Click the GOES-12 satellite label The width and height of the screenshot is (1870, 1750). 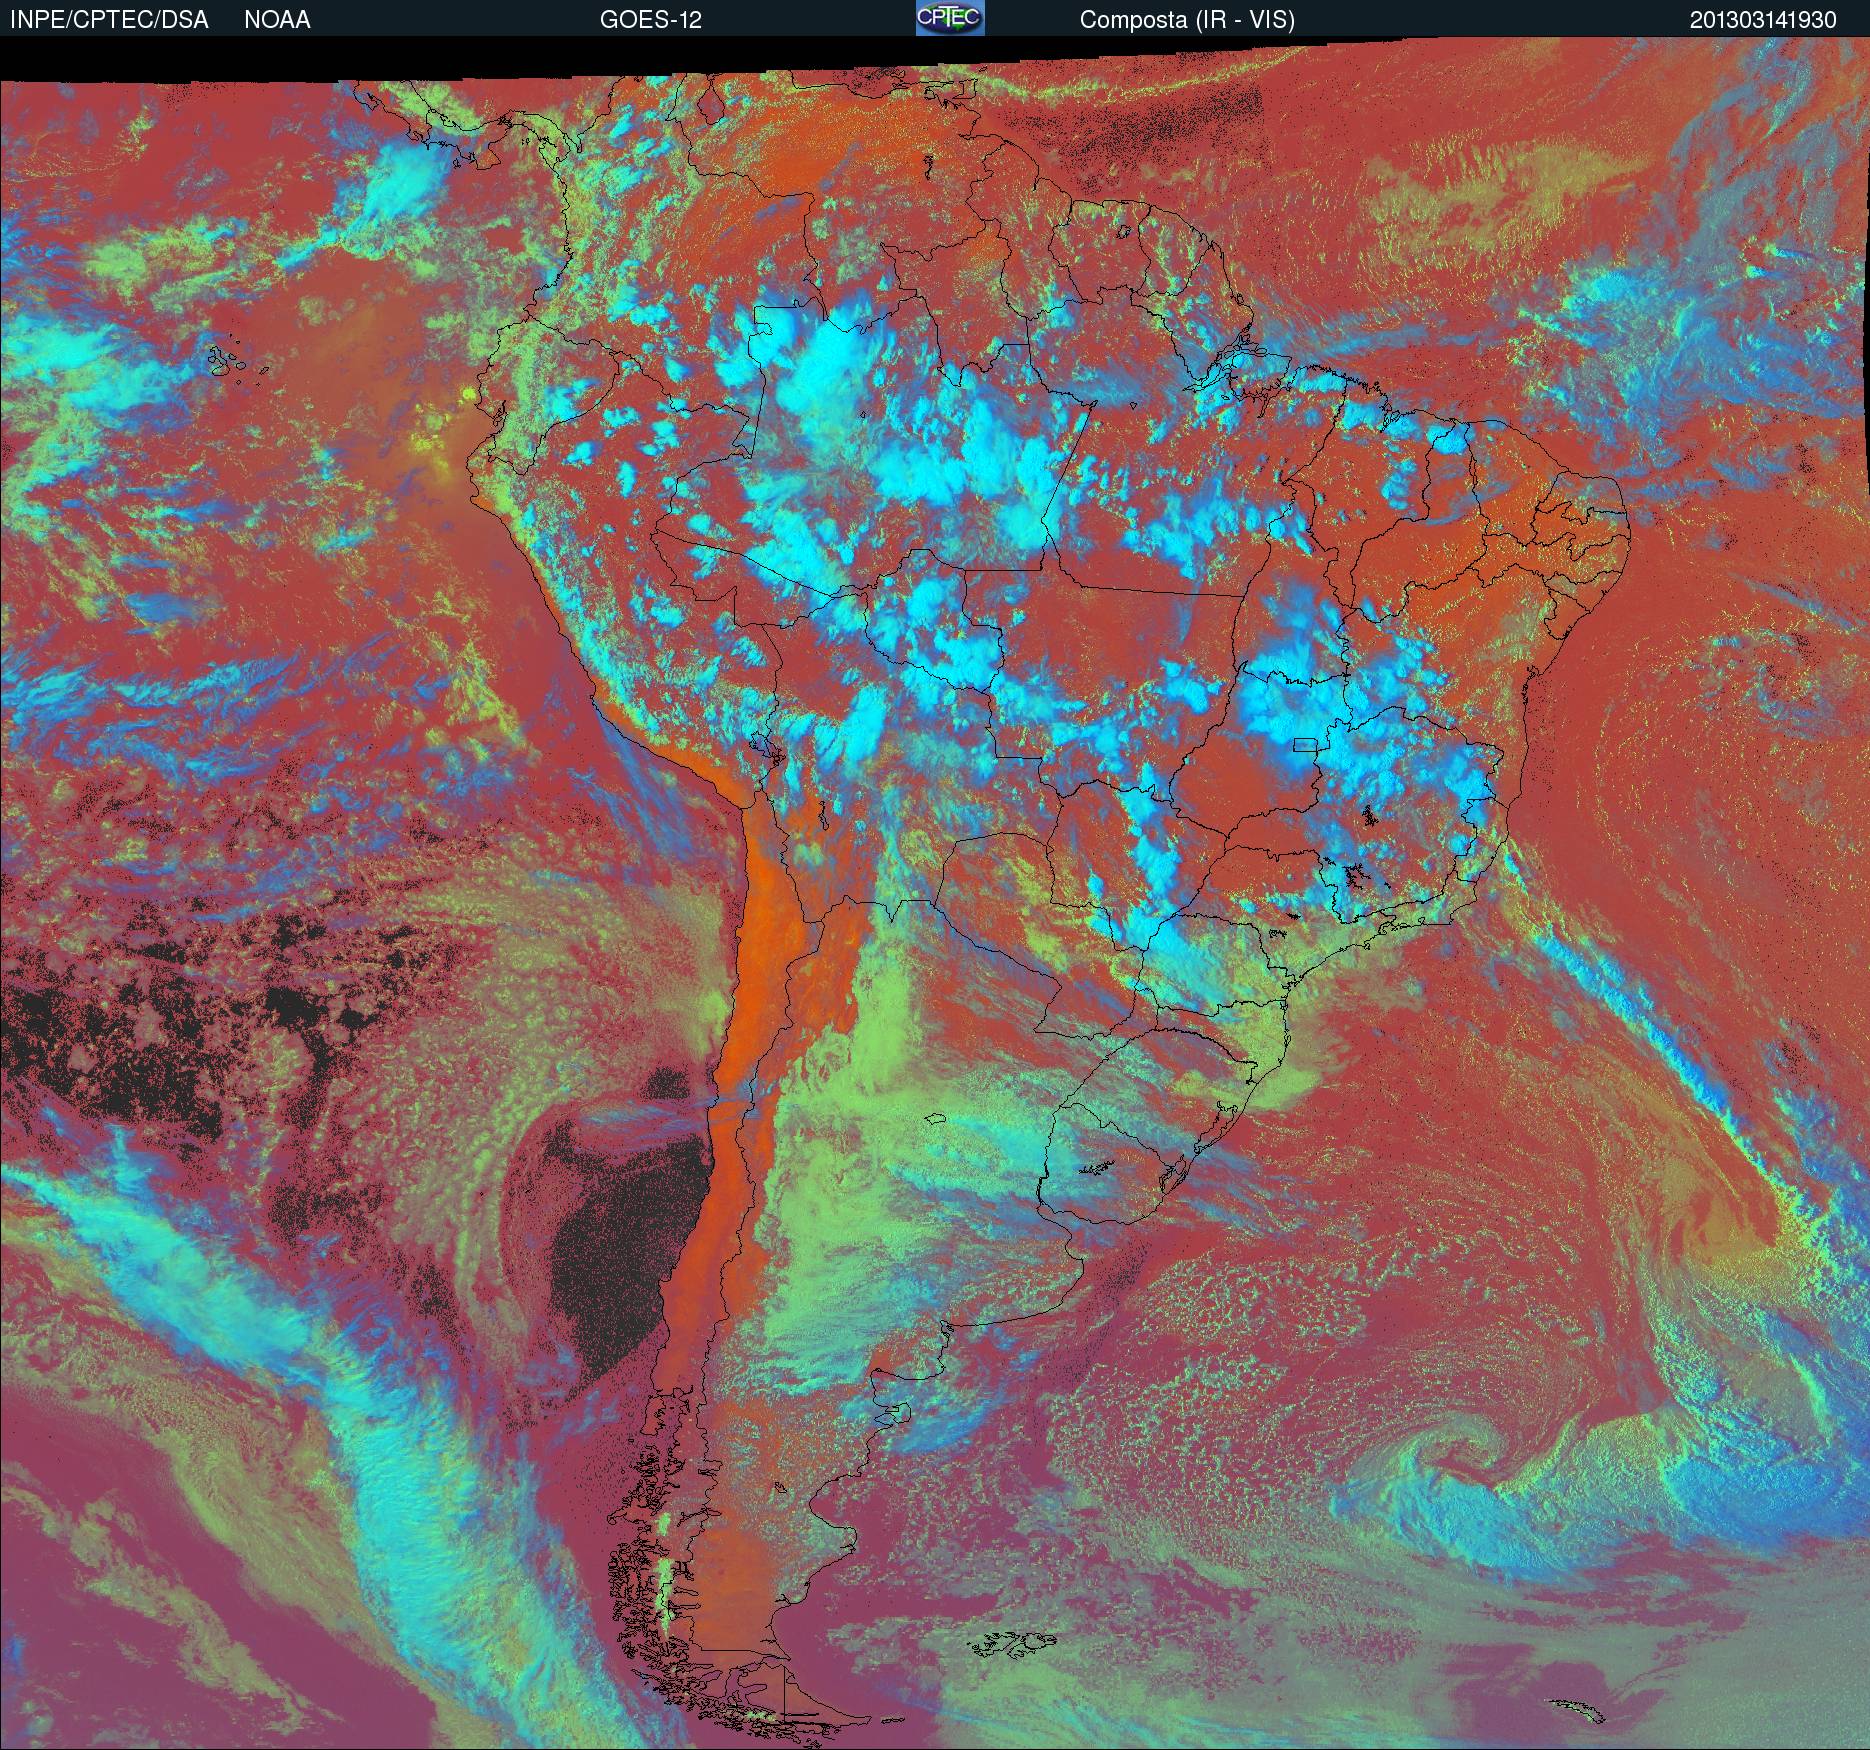[x=650, y=20]
